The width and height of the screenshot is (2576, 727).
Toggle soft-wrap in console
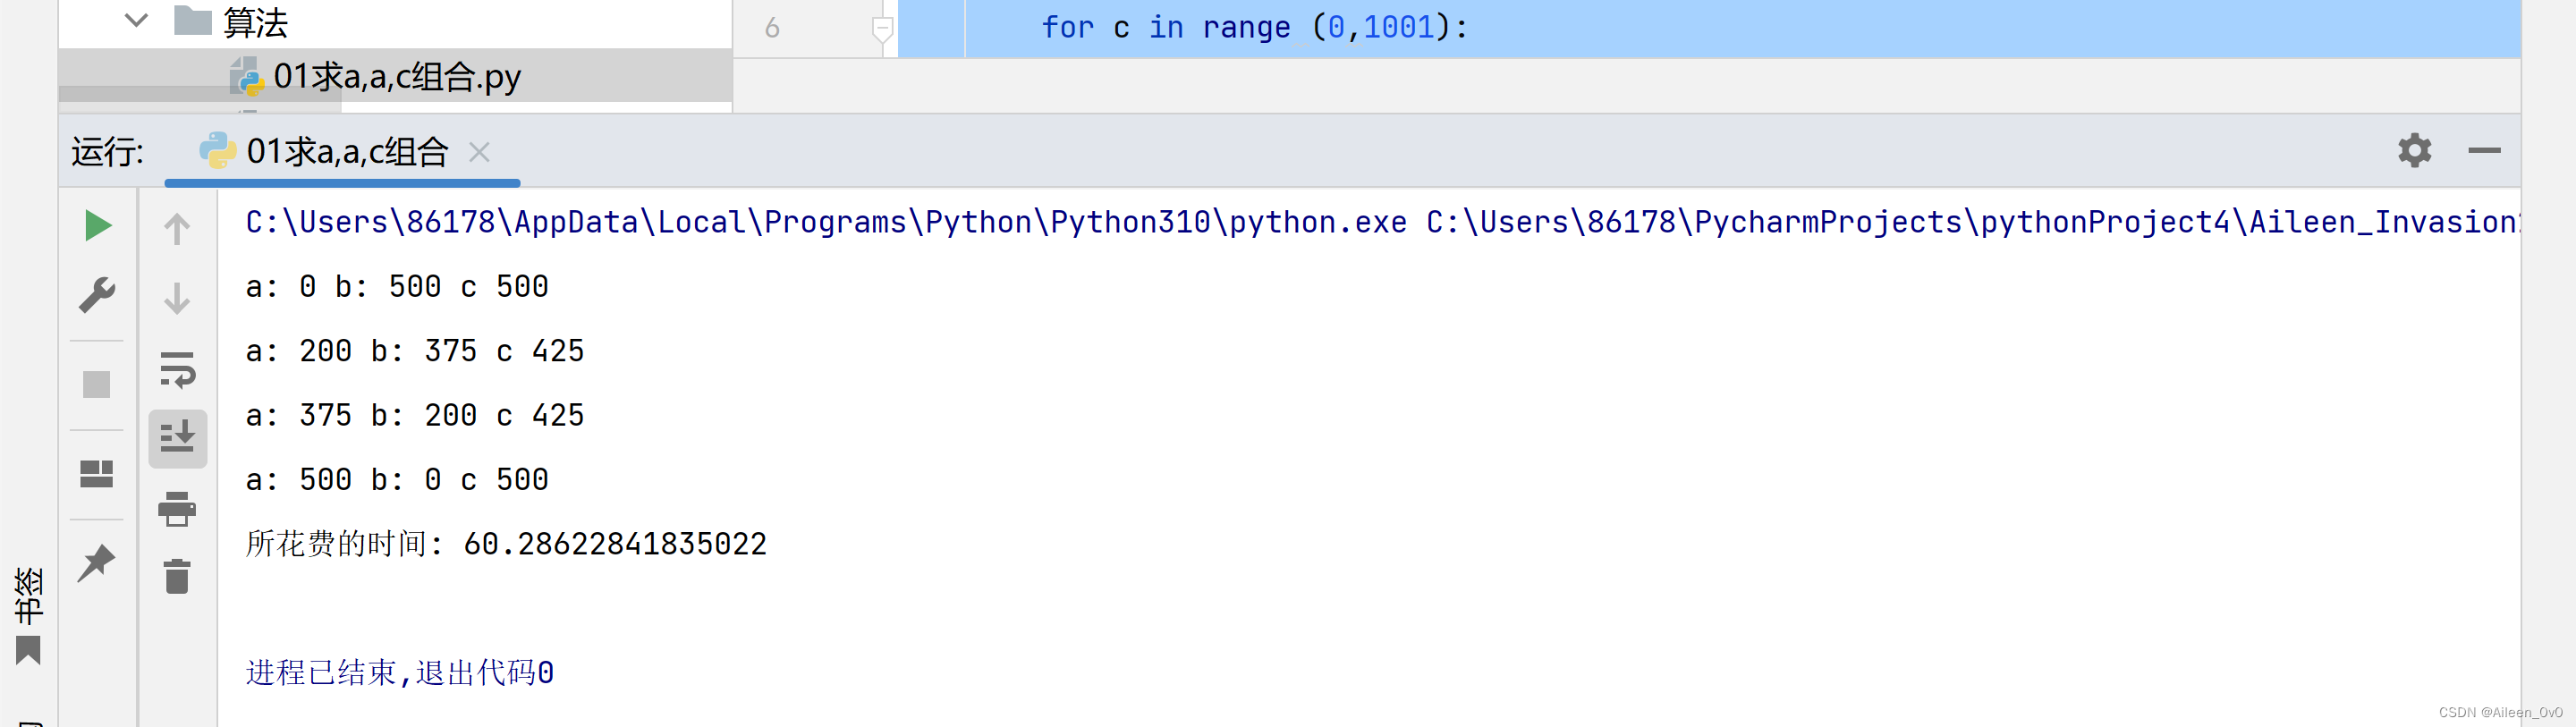(177, 369)
